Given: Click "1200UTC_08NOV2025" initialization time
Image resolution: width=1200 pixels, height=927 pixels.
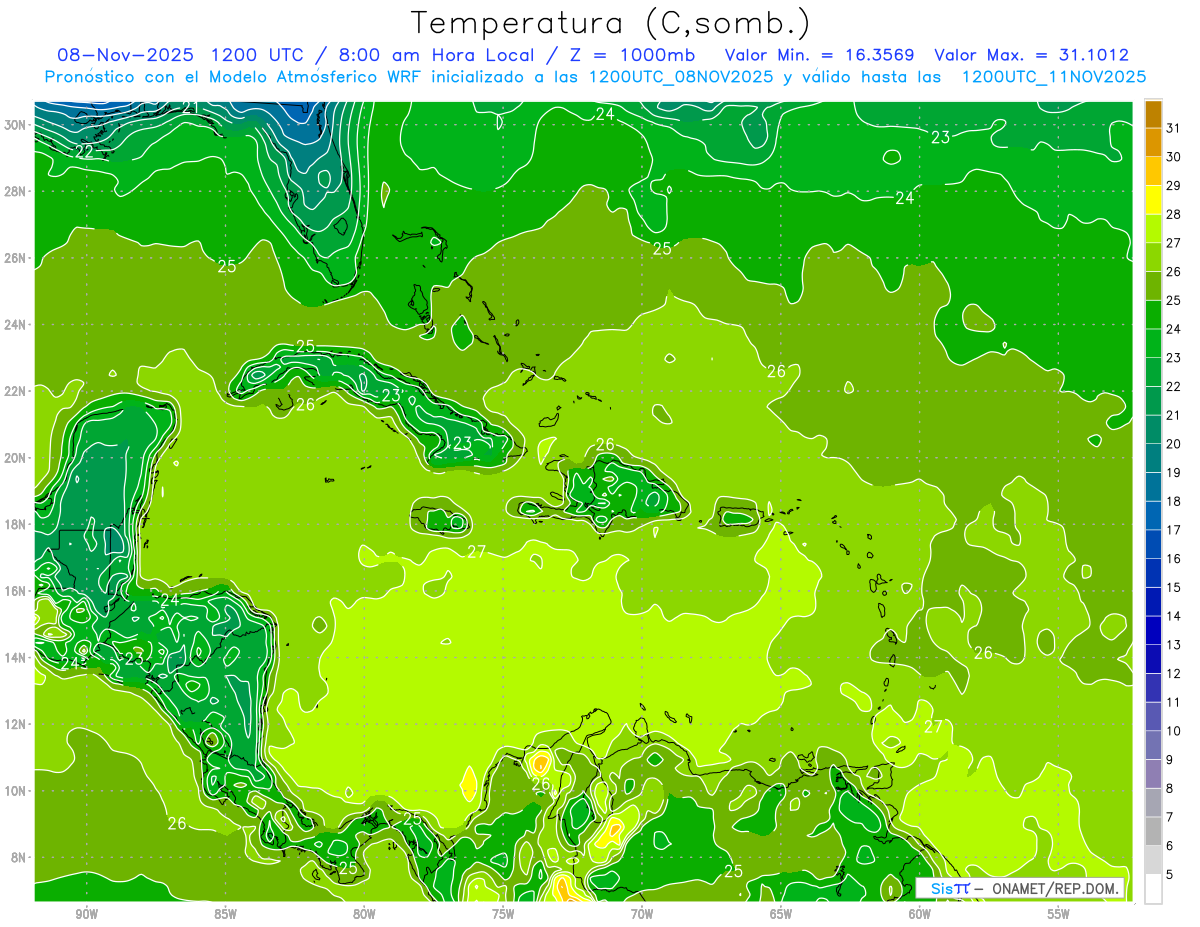Looking at the screenshot, I should point(681,77).
